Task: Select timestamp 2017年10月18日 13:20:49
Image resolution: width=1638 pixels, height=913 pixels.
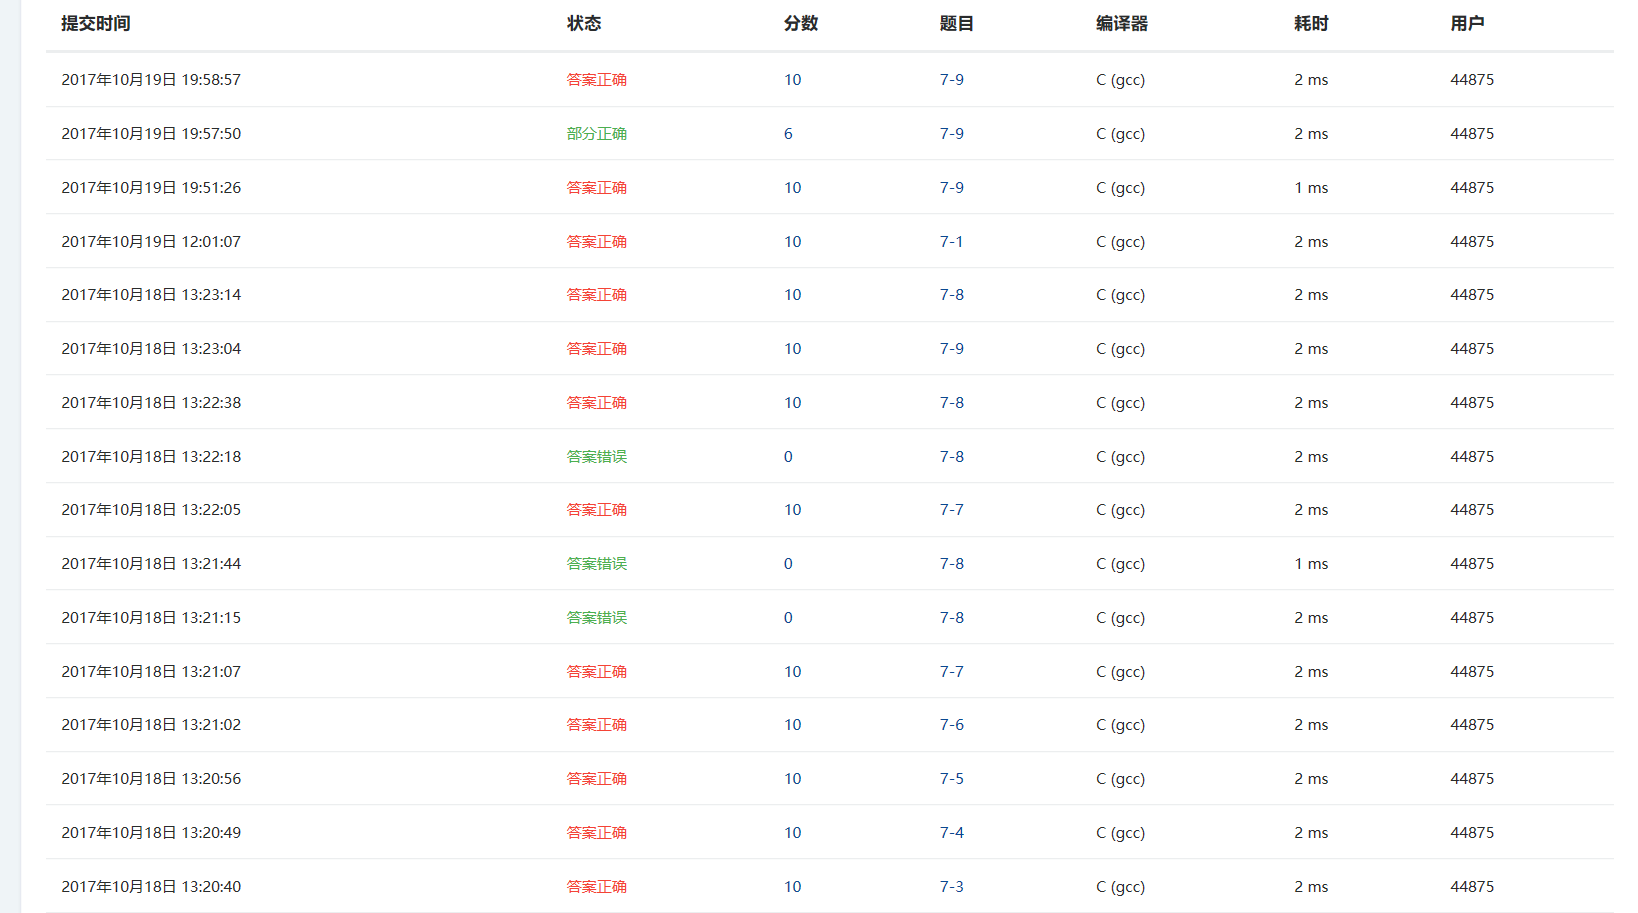Action: point(151,833)
